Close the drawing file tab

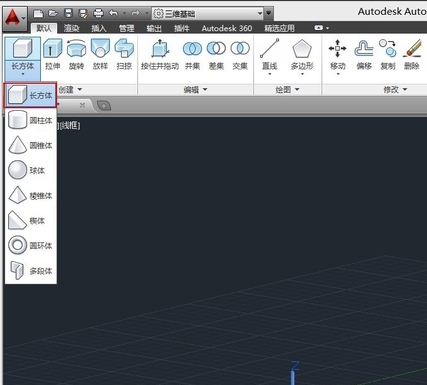[x=82, y=105]
